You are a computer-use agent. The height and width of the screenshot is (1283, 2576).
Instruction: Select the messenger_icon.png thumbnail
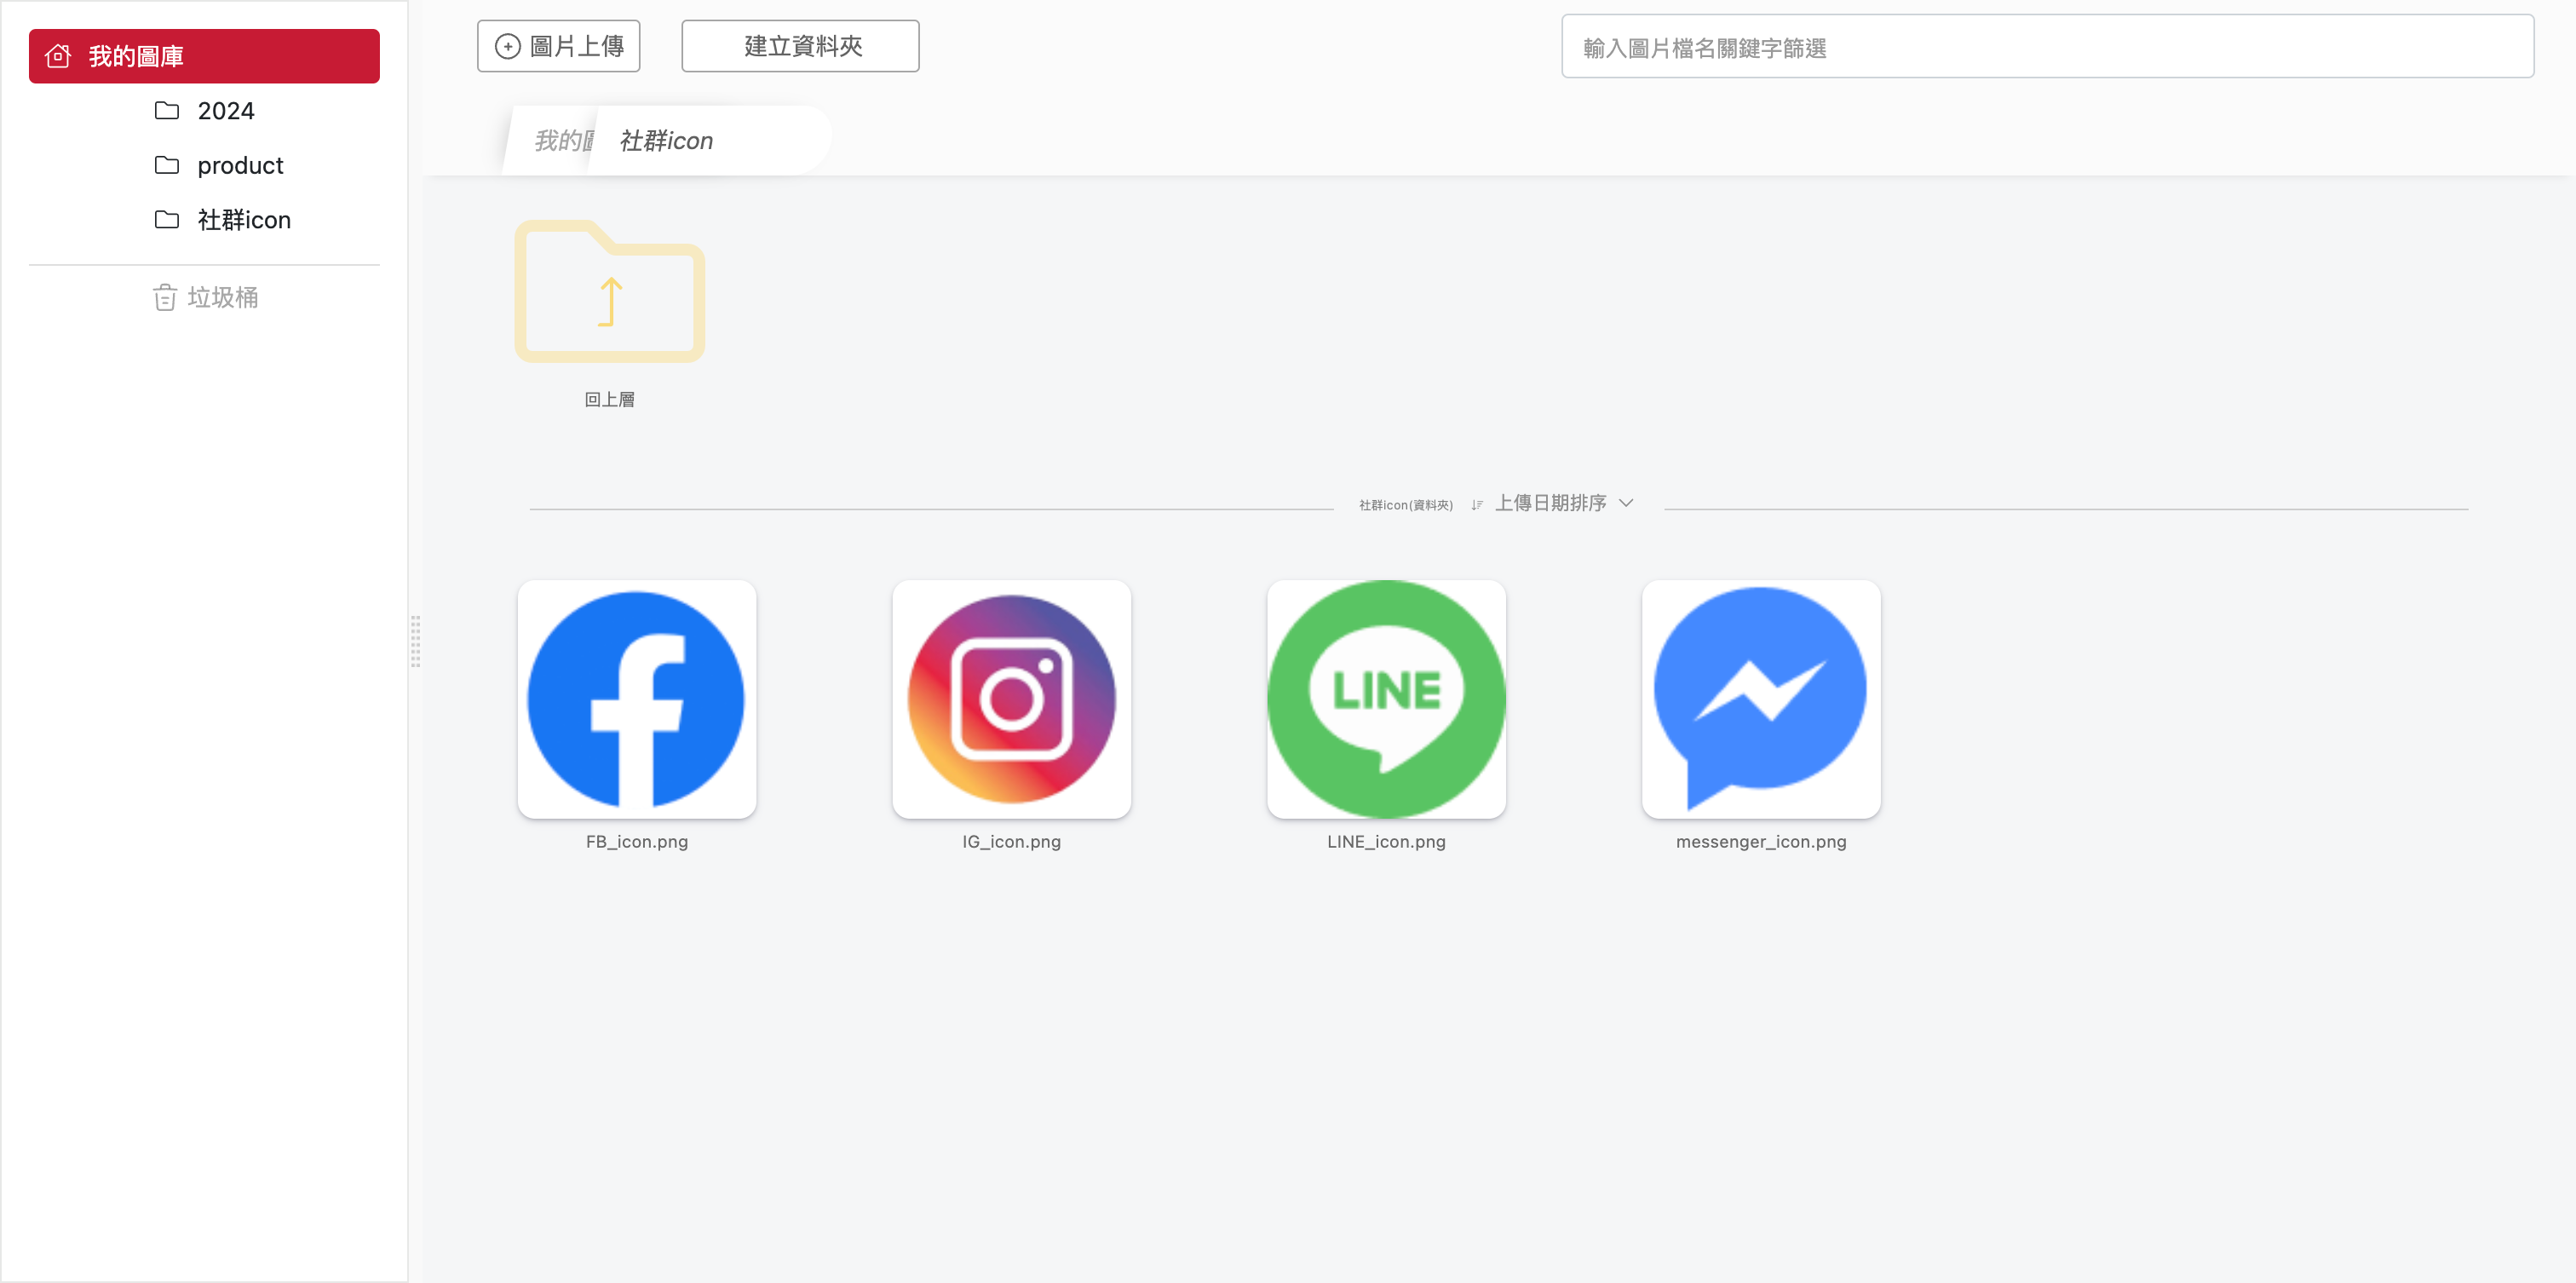click(x=1761, y=699)
